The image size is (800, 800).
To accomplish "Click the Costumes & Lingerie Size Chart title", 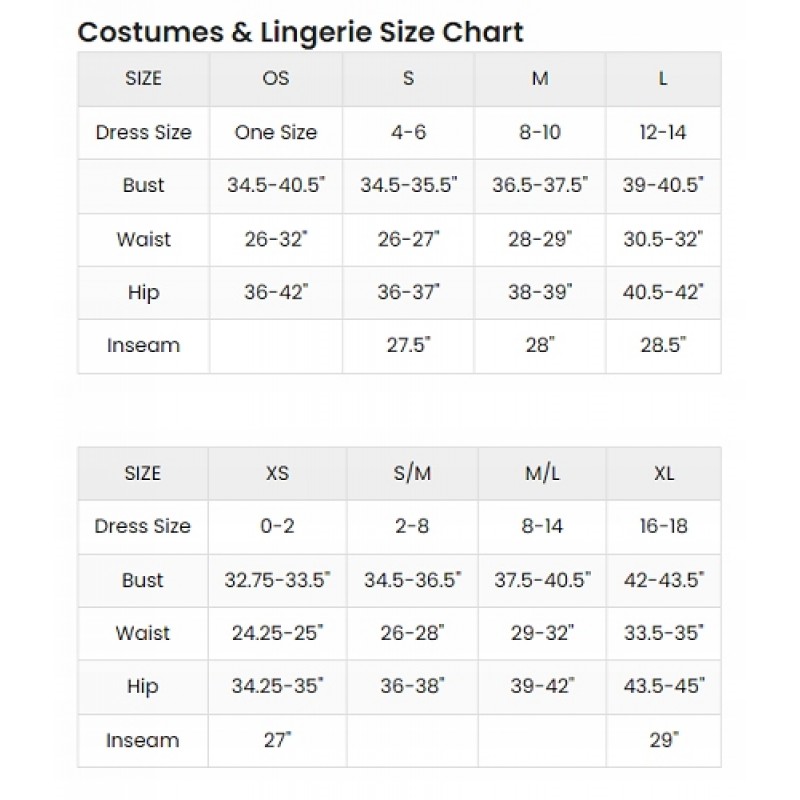I will coord(300,33).
